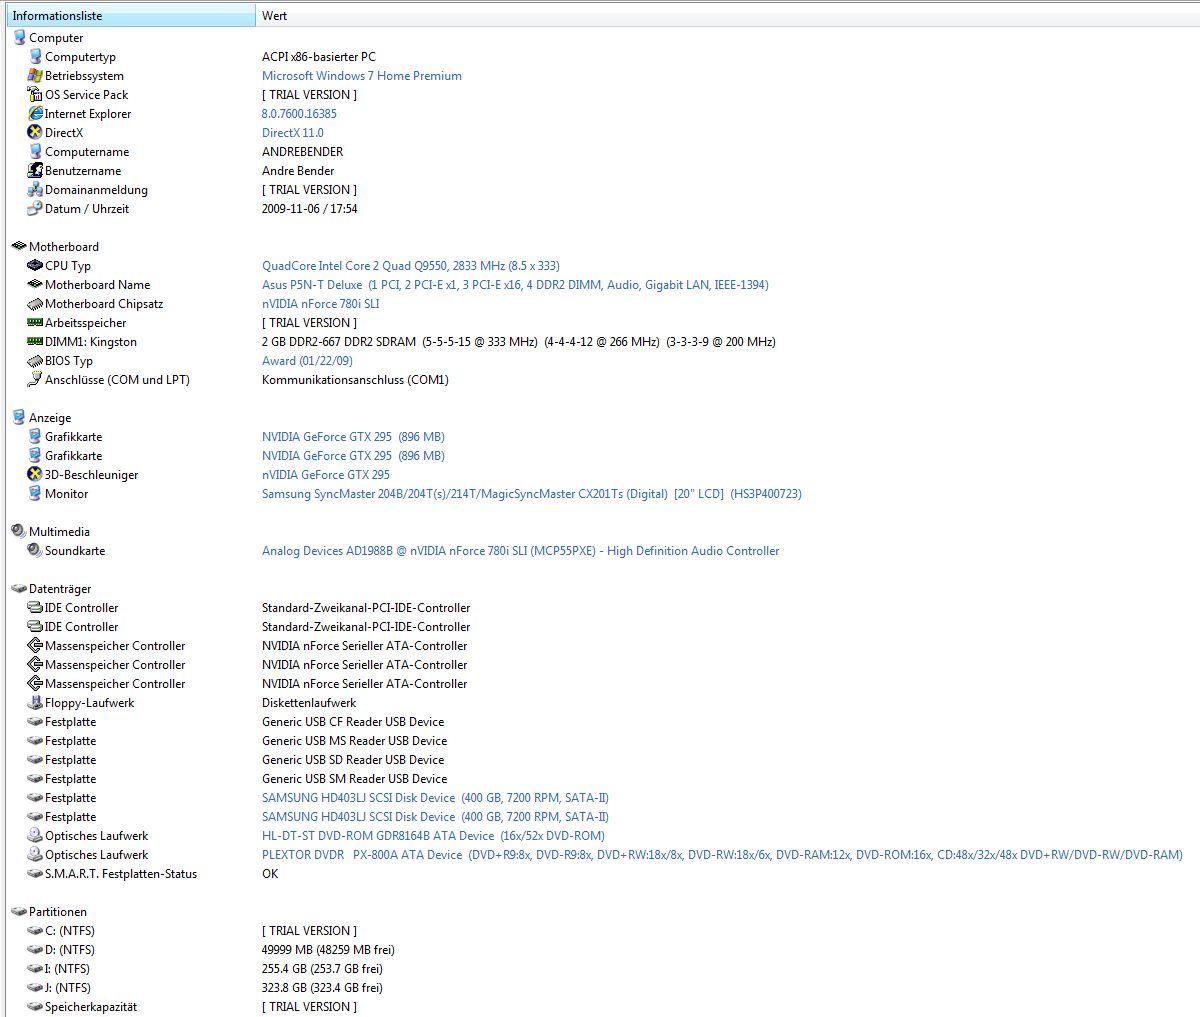Image resolution: width=1200 pixels, height=1017 pixels.
Task: Open the PLEXTOR DVDR PX-800A link
Action: pos(722,855)
